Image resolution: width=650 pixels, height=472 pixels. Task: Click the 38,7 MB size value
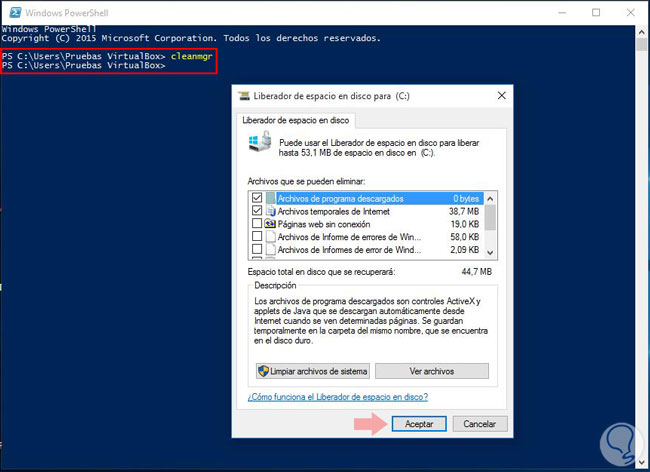click(464, 211)
